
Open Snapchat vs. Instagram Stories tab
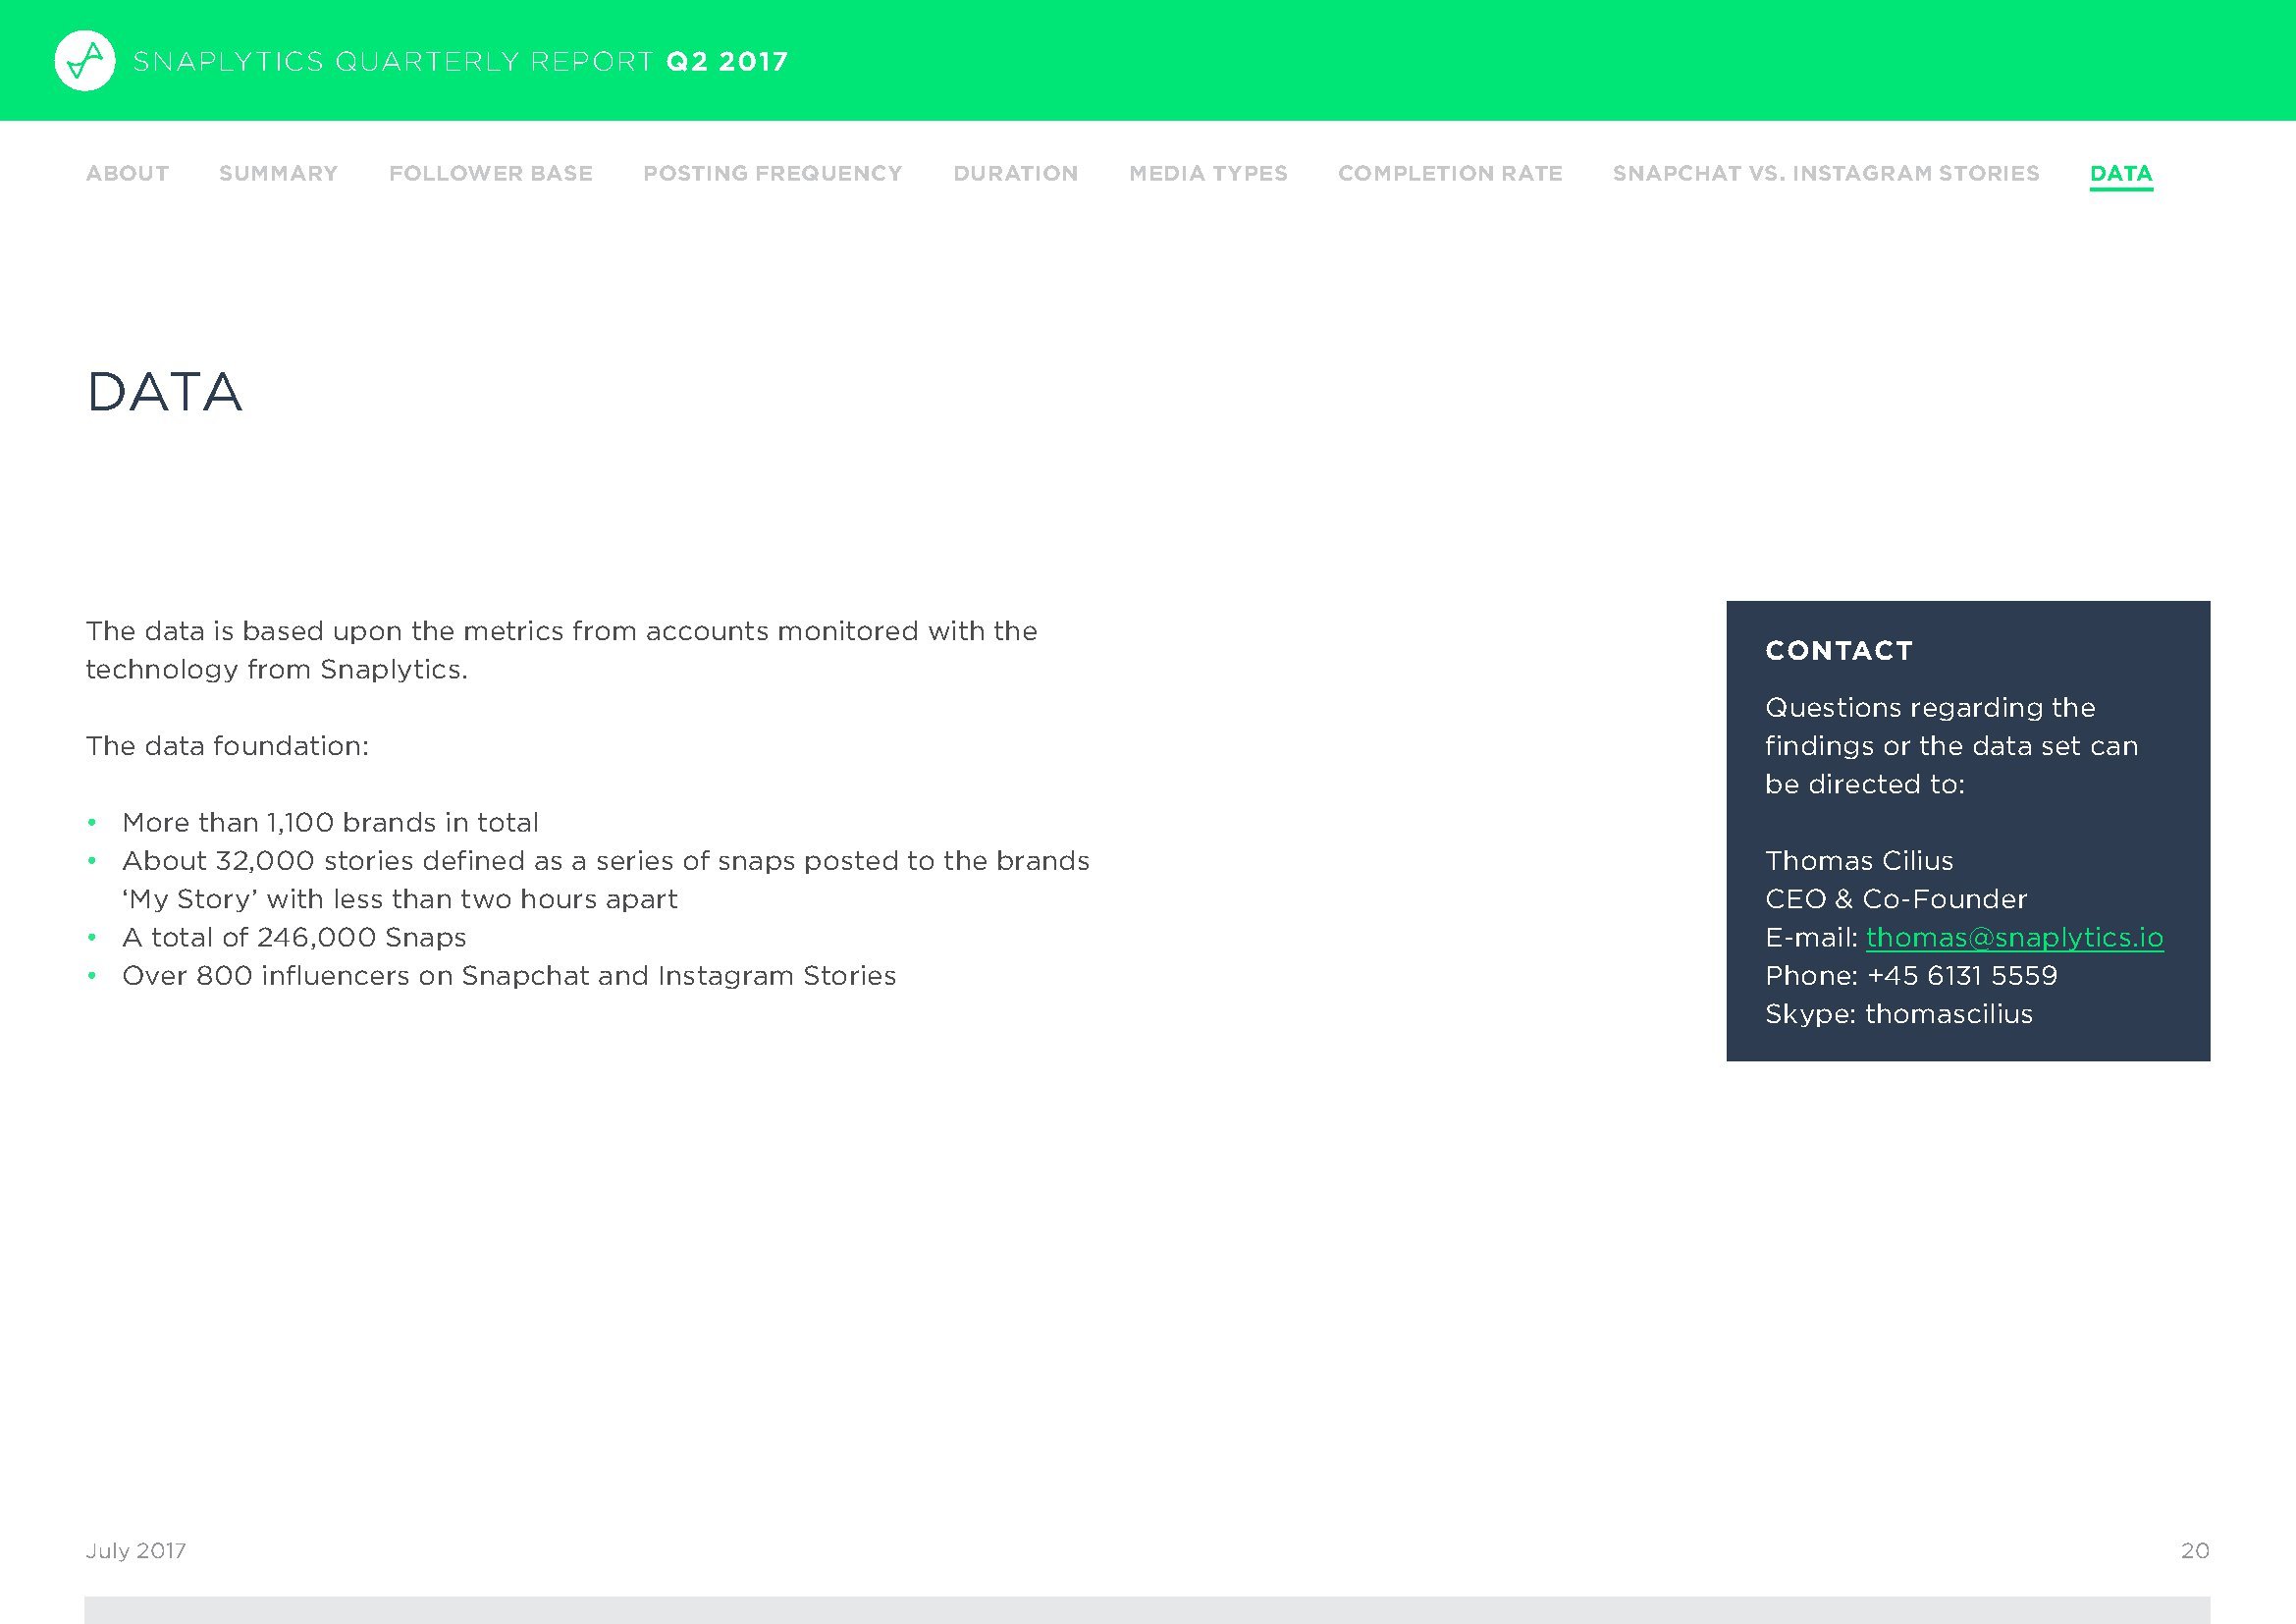(x=1826, y=173)
